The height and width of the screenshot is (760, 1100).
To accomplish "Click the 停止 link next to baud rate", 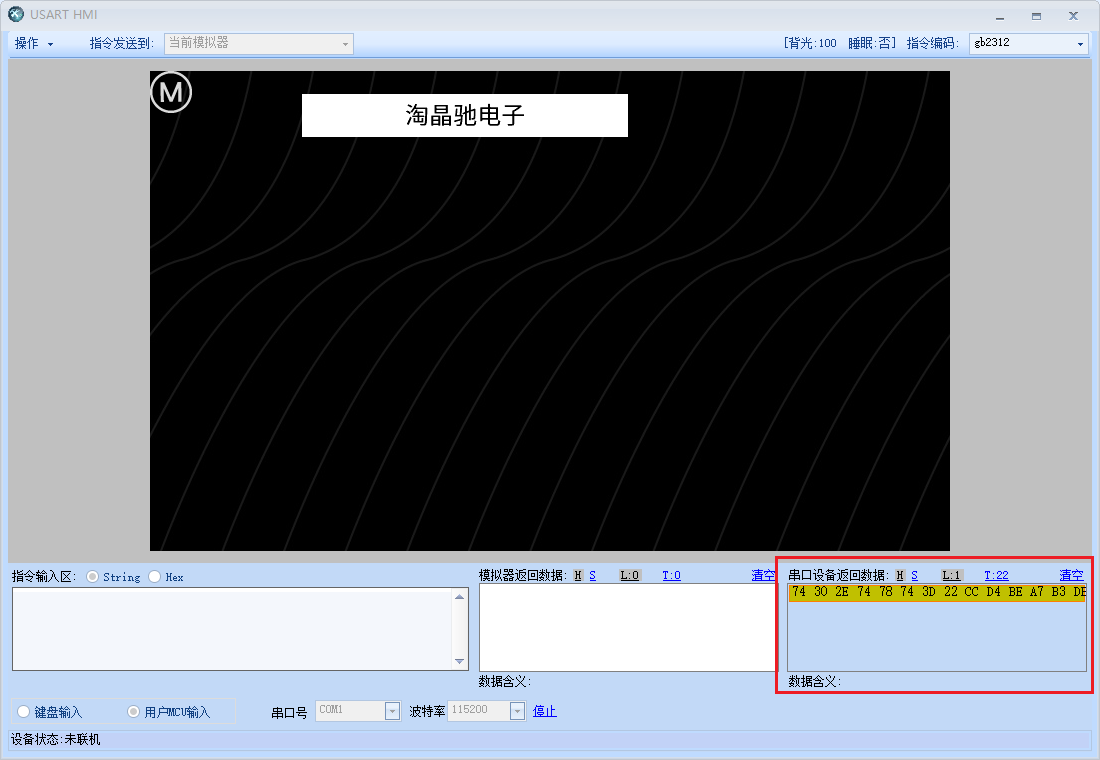I will click(544, 711).
